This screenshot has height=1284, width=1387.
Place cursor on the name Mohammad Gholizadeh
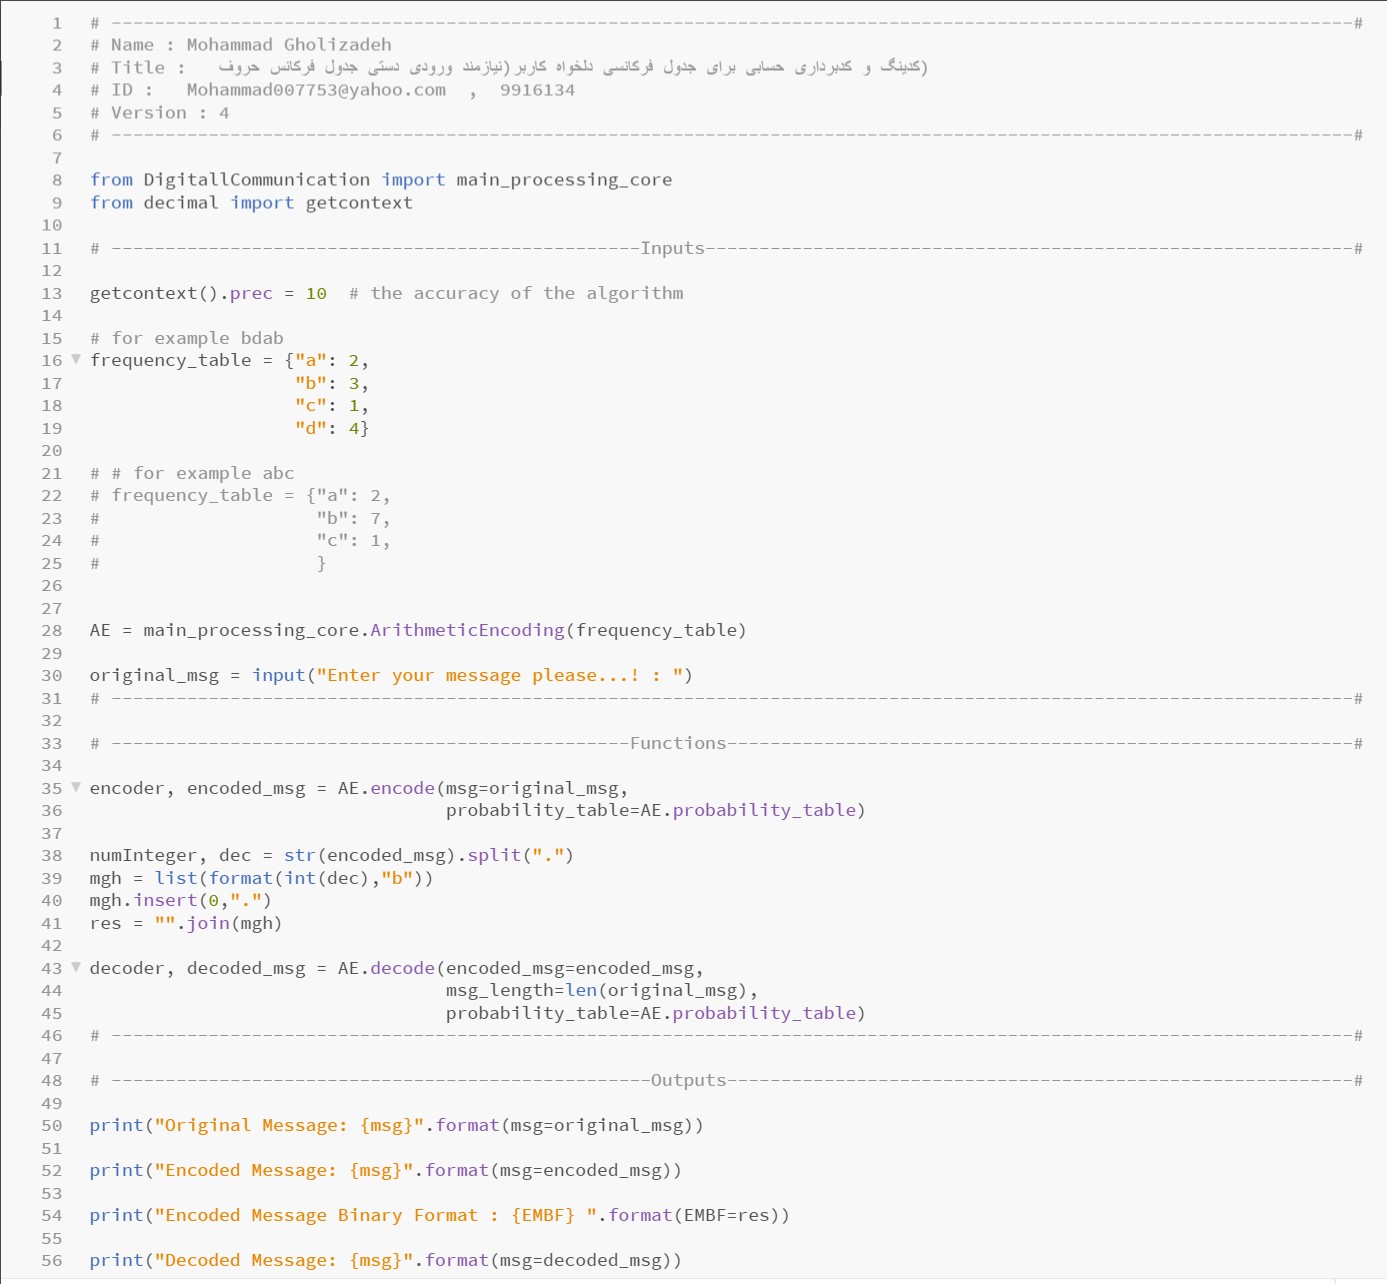(289, 45)
